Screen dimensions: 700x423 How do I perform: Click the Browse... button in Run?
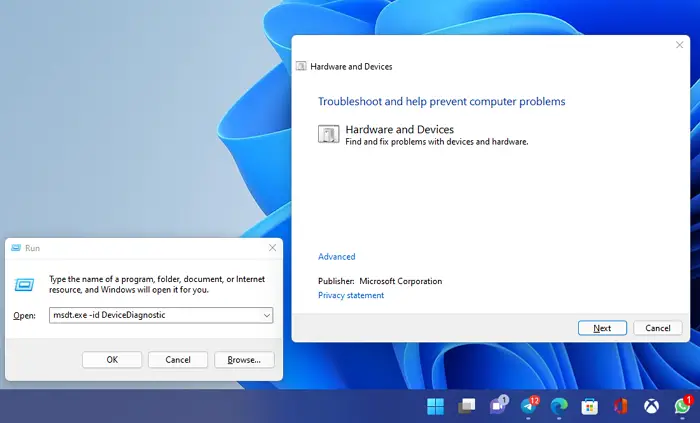(244, 360)
